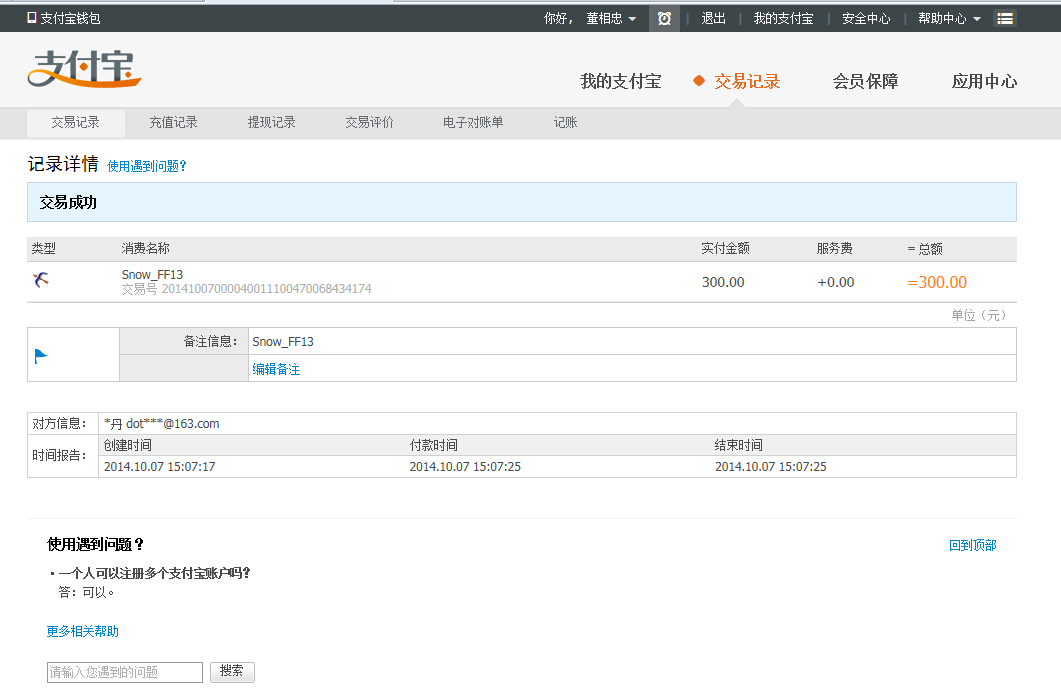
Task: Switch to 充值记录 tab
Action: point(173,122)
